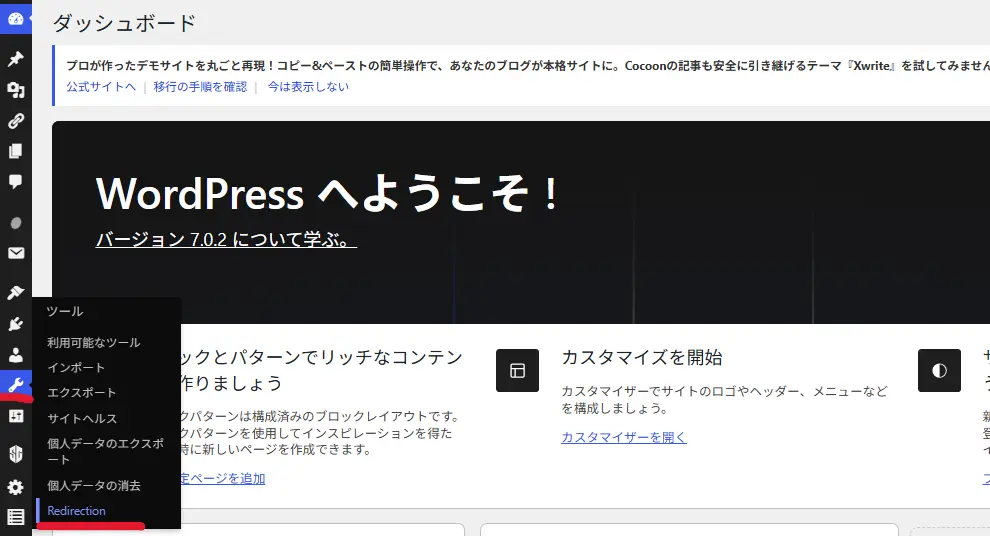The width and height of the screenshot is (990, 536).
Task: Click the ダッシュボード page heading
Action: 124,23
